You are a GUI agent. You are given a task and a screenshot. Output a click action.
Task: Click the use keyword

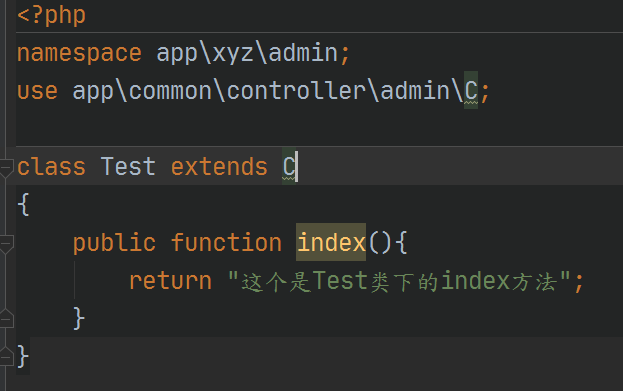pos(37,91)
